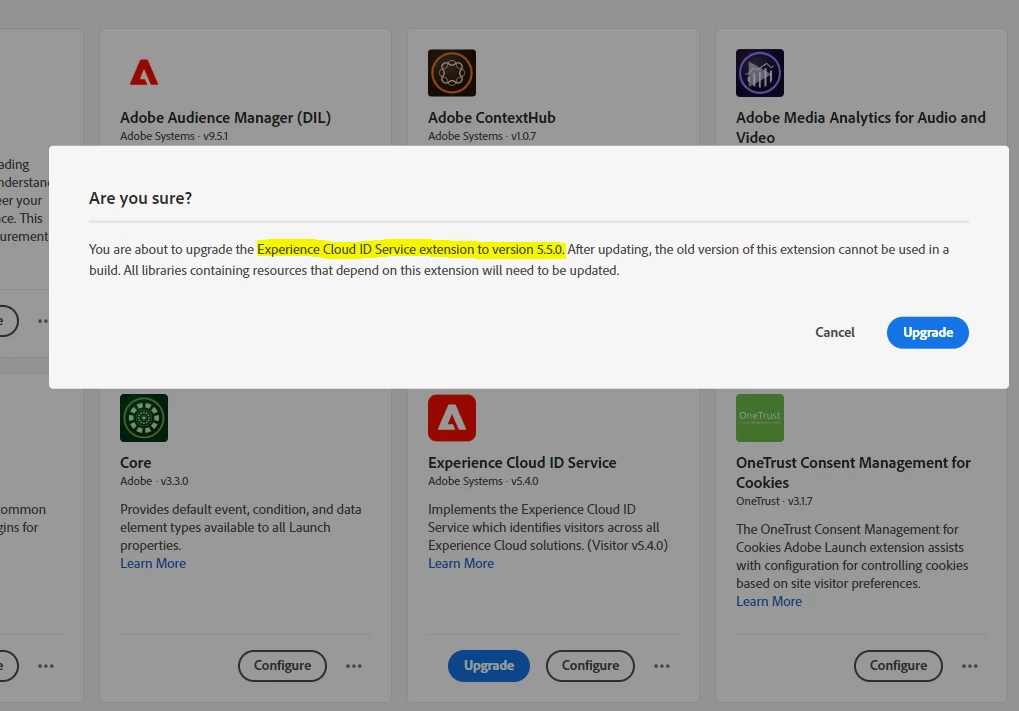Configure the Experience Cloud ID Service extension
The height and width of the screenshot is (711, 1019).
pyautogui.click(x=590, y=666)
